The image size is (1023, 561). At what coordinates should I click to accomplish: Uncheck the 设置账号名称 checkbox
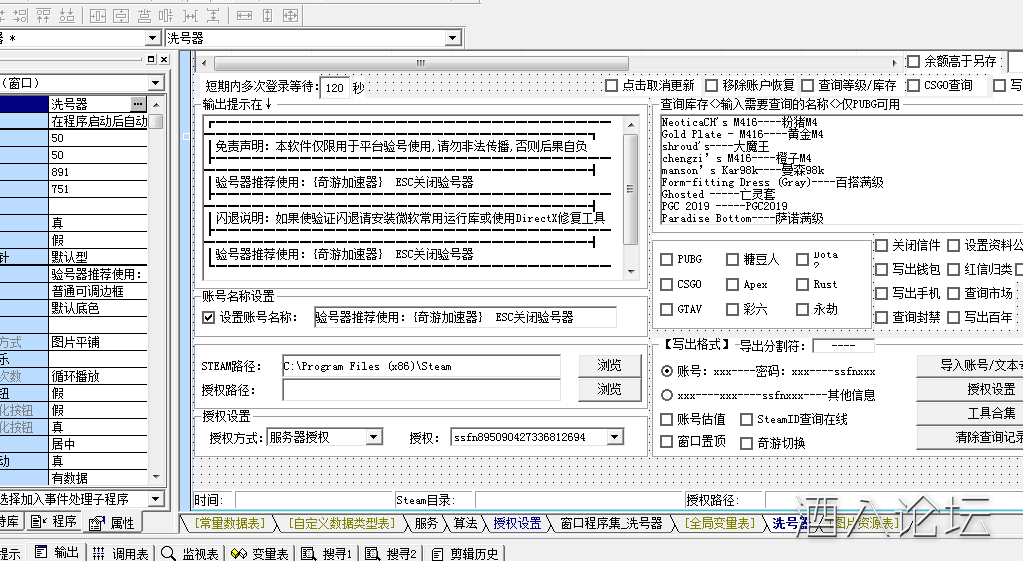coord(208,318)
